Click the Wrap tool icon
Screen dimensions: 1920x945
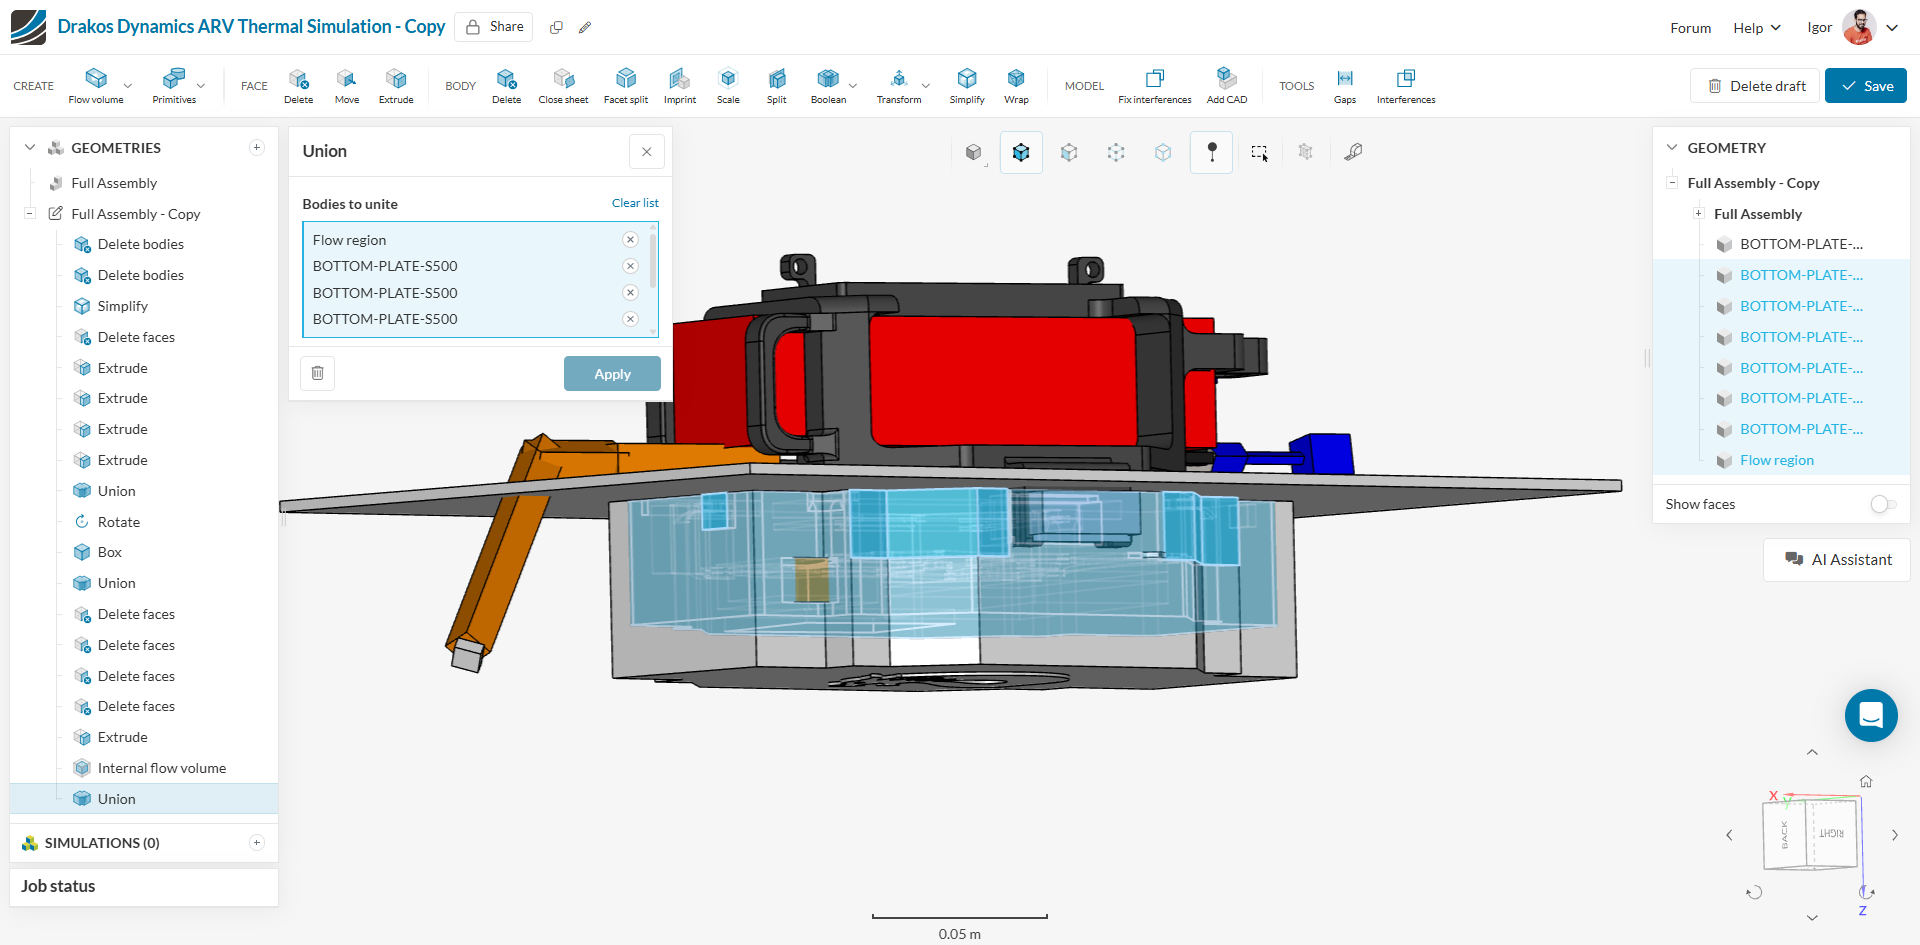(1016, 85)
